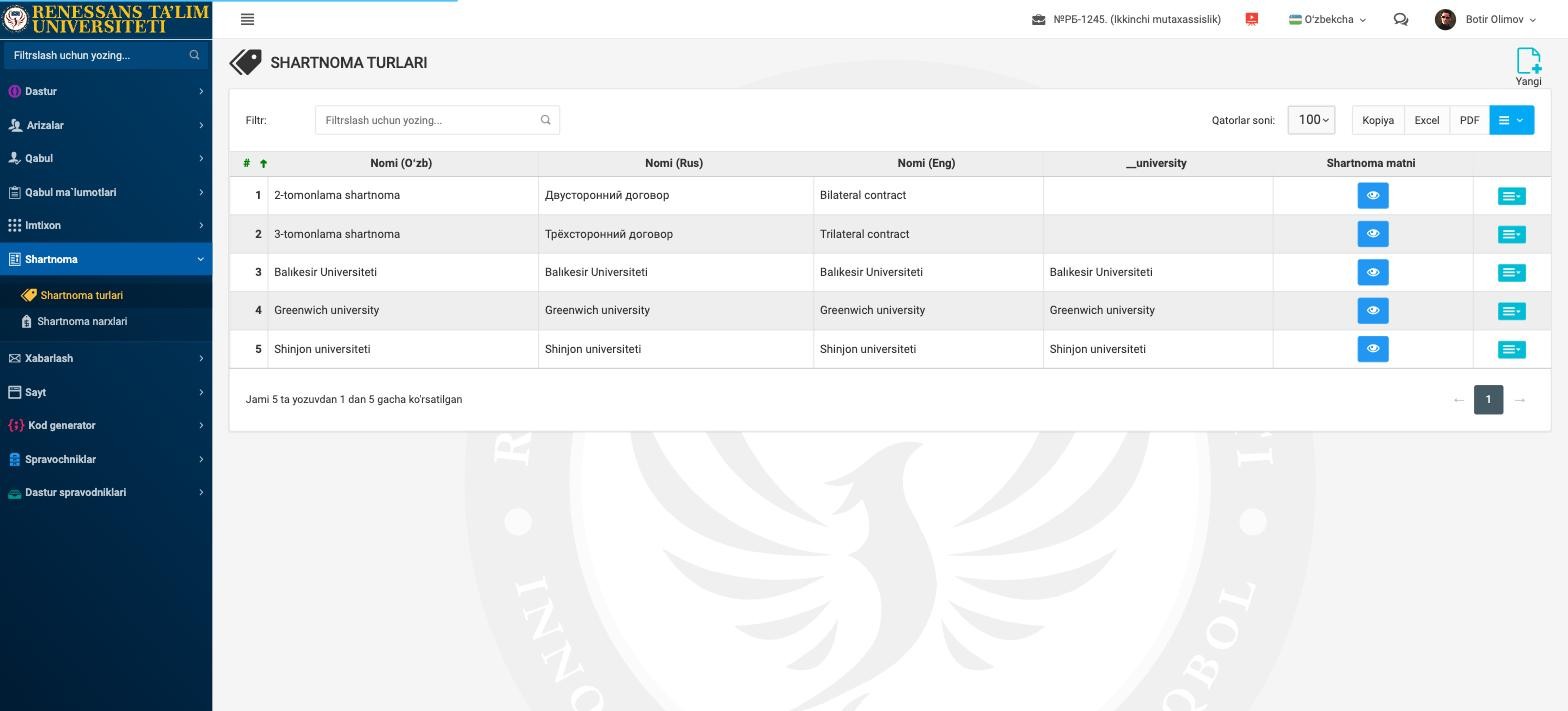The width and height of the screenshot is (1568, 711).
Task: Expand the Kod generator sidebar menu
Action: 106,425
